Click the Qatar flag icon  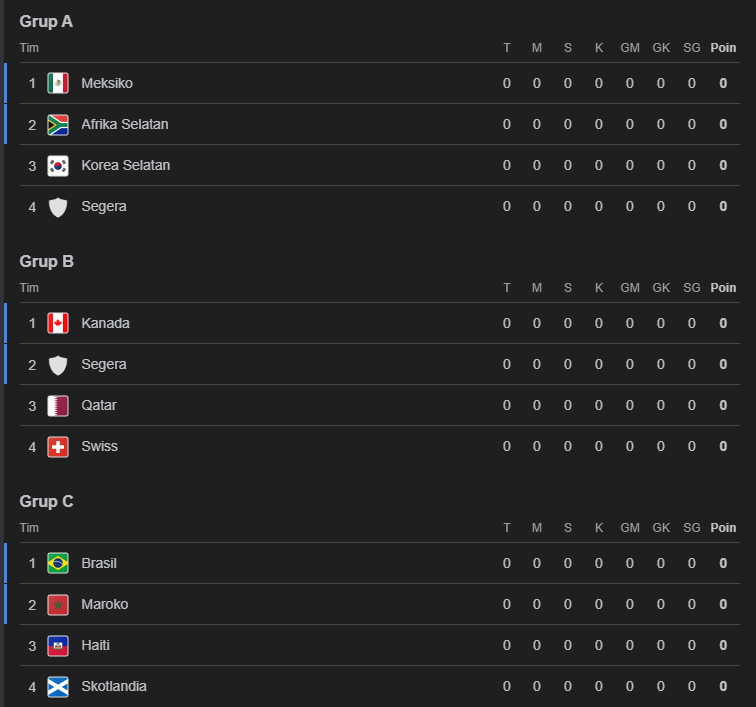[58, 405]
